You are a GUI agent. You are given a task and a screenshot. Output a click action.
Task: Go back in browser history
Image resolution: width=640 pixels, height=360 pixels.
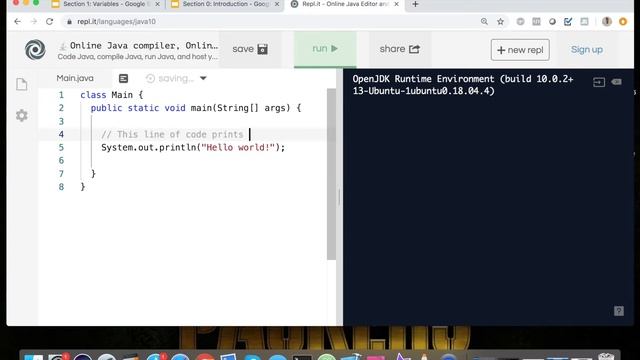(17, 22)
